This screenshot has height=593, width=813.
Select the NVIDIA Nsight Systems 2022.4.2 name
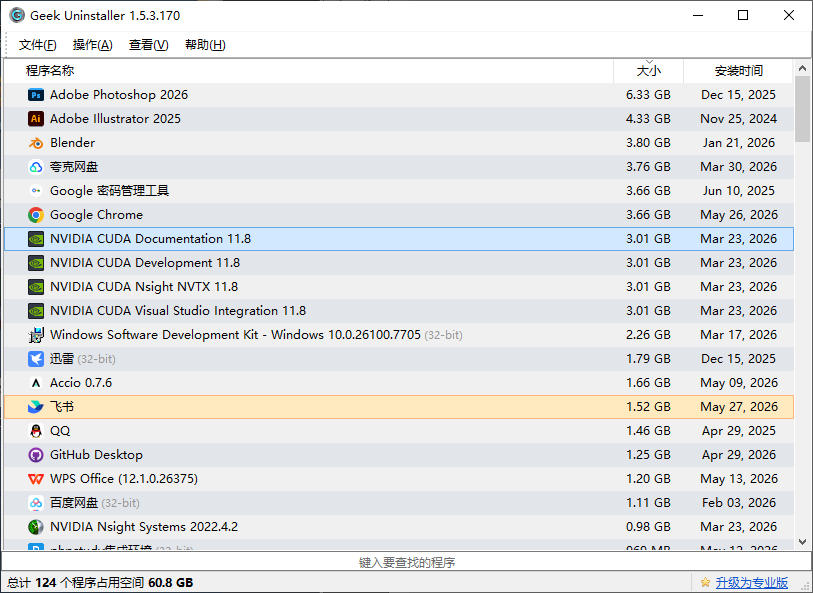pos(144,527)
